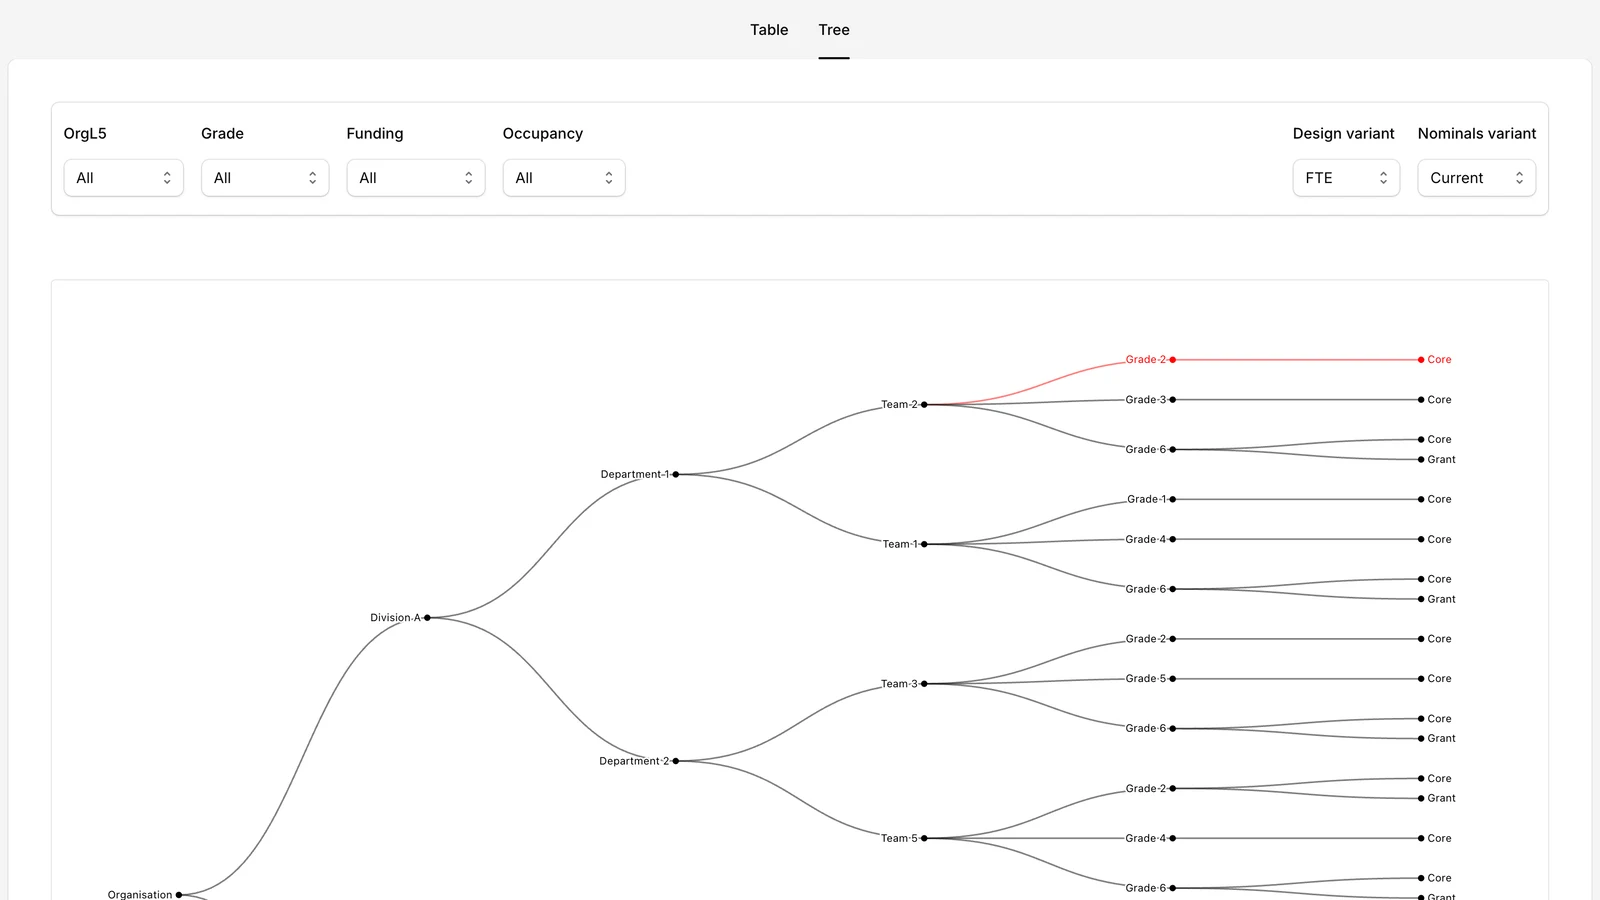The height and width of the screenshot is (900, 1600).
Task: Open the Design variant FTE dropdown
Action: 1346,178
